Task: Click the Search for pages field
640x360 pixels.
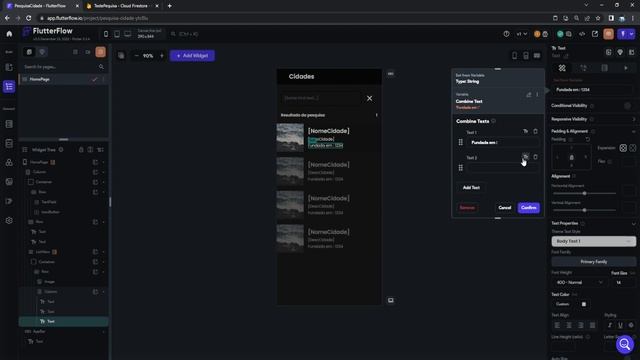Action: tap(59, 67)
